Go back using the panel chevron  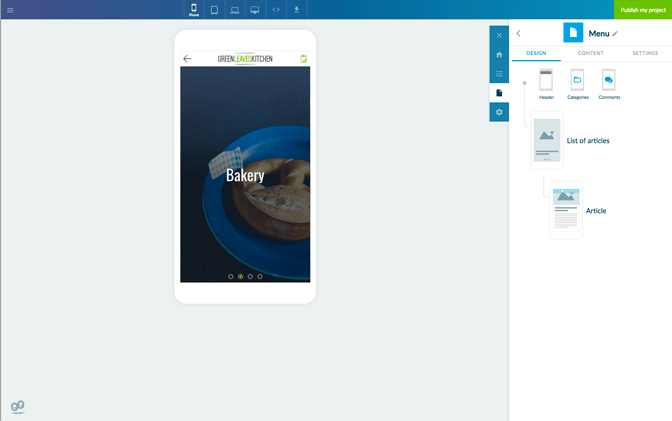tap(518, 34)
